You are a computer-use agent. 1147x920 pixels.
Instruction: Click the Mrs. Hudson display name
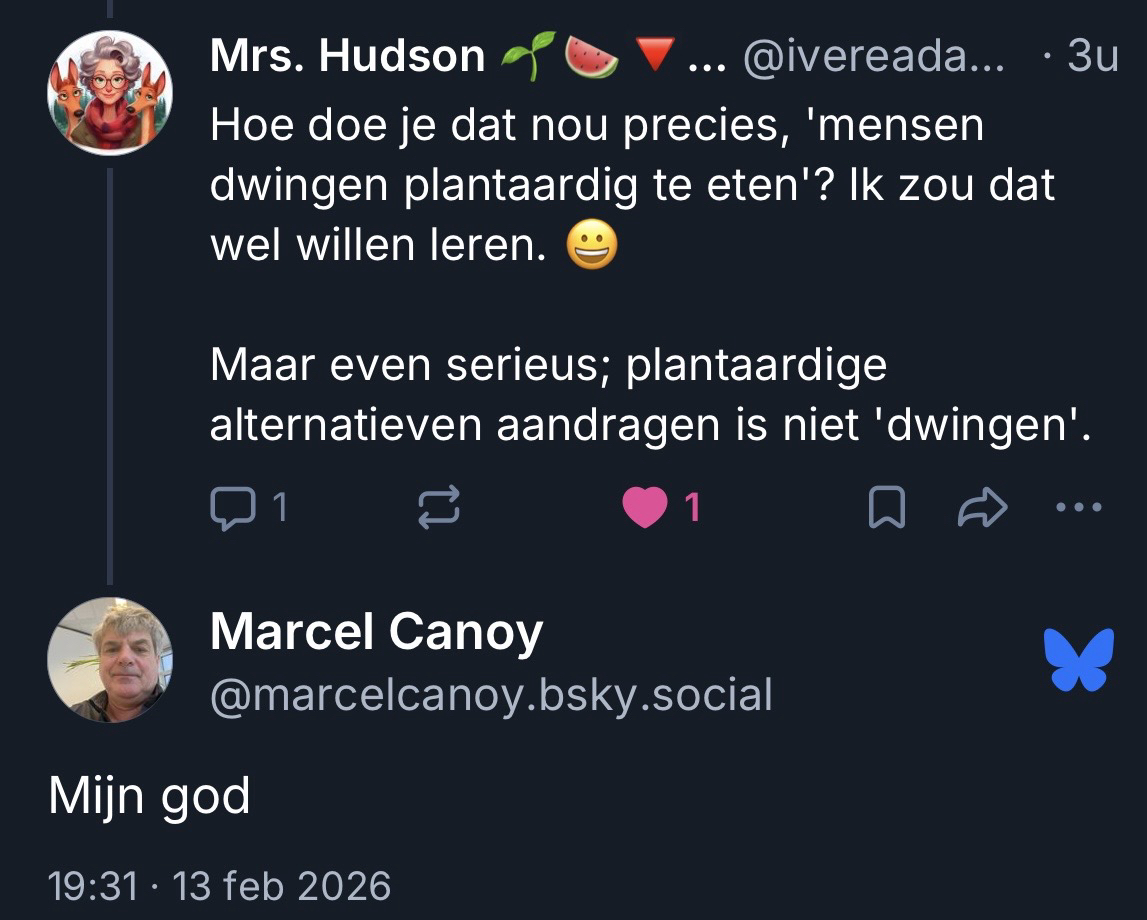tap(347, 57)
